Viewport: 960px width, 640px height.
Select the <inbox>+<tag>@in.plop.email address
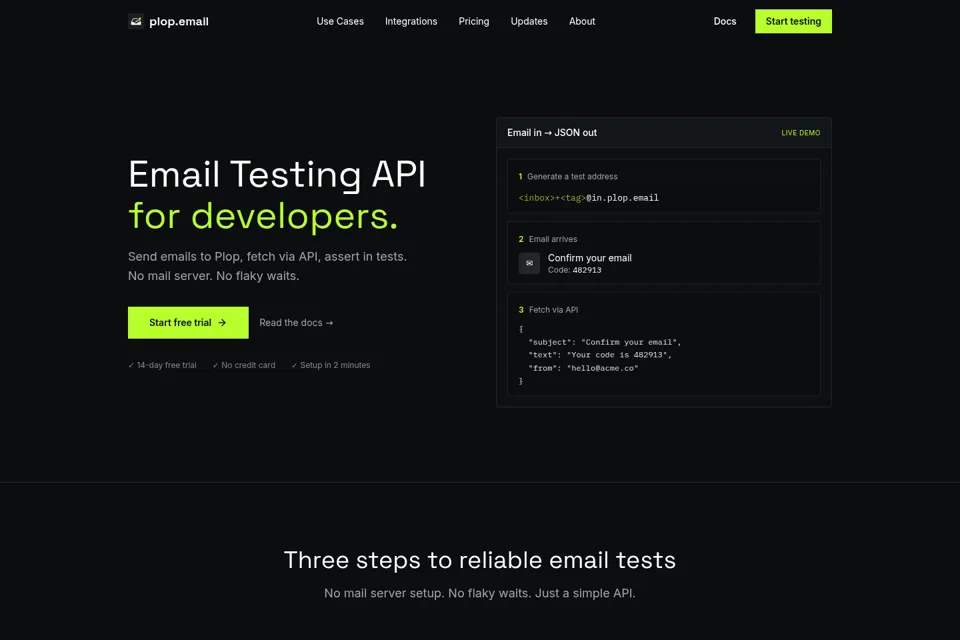[x=588, y=198]
